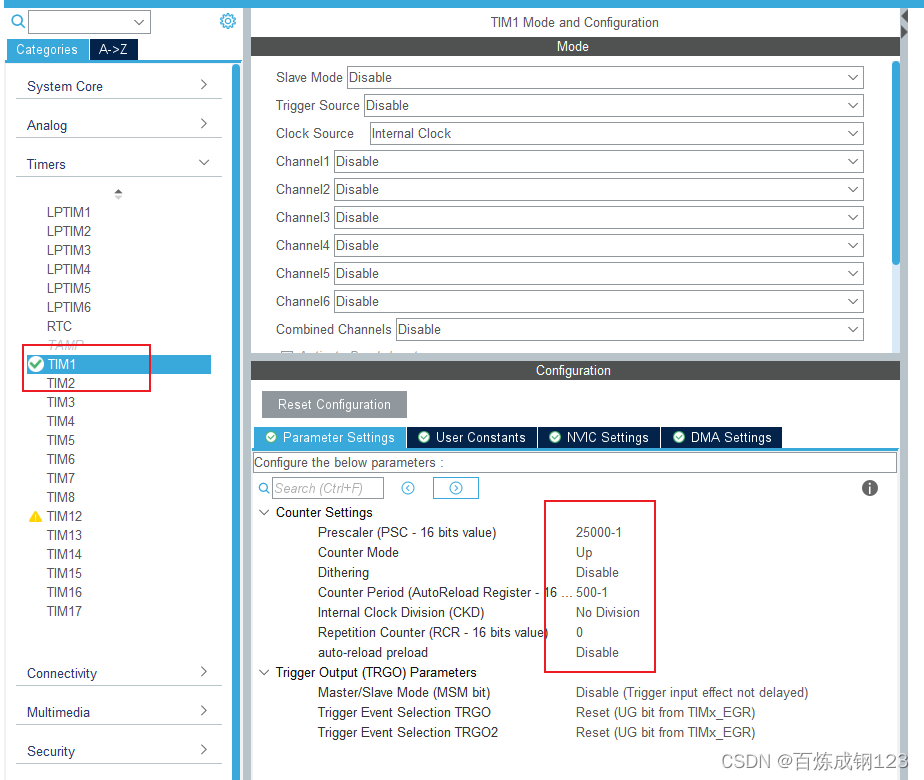This screenshot has width=924, height=780.
Task: Select TIM12 in the Timers list
Action: (x=67, y=516)
